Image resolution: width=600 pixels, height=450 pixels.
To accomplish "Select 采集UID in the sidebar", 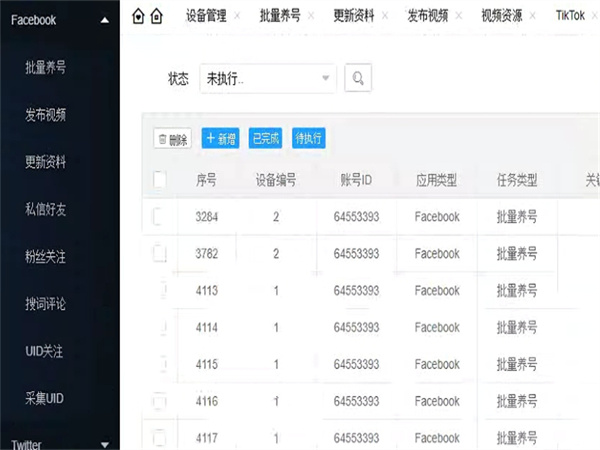I will tap(44, 398).
